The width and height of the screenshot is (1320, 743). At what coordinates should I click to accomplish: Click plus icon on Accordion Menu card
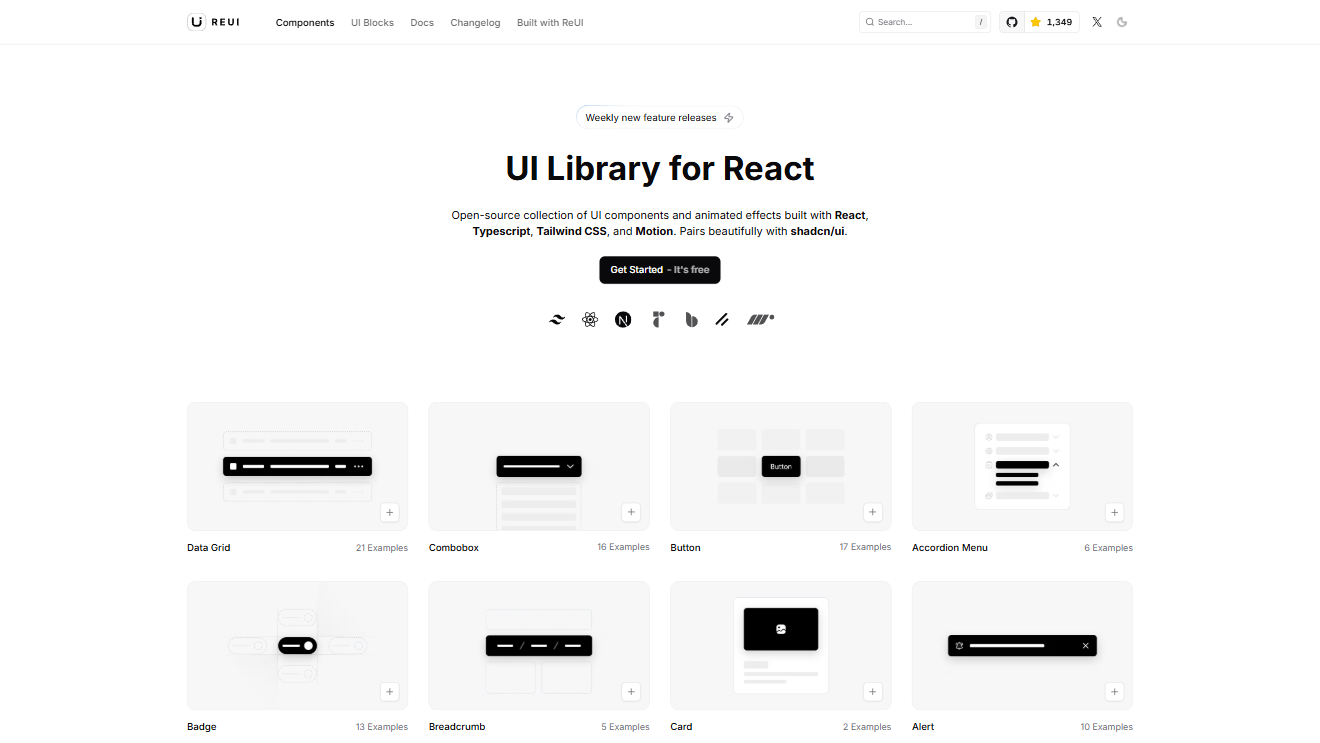[1114, 512]
